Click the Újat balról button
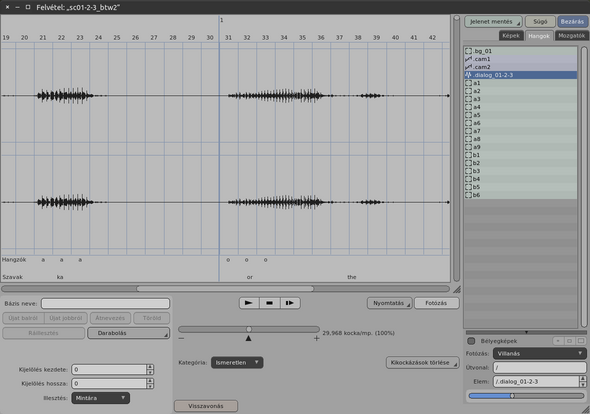This screenshot has height=414, width=590. pos(23,318)
